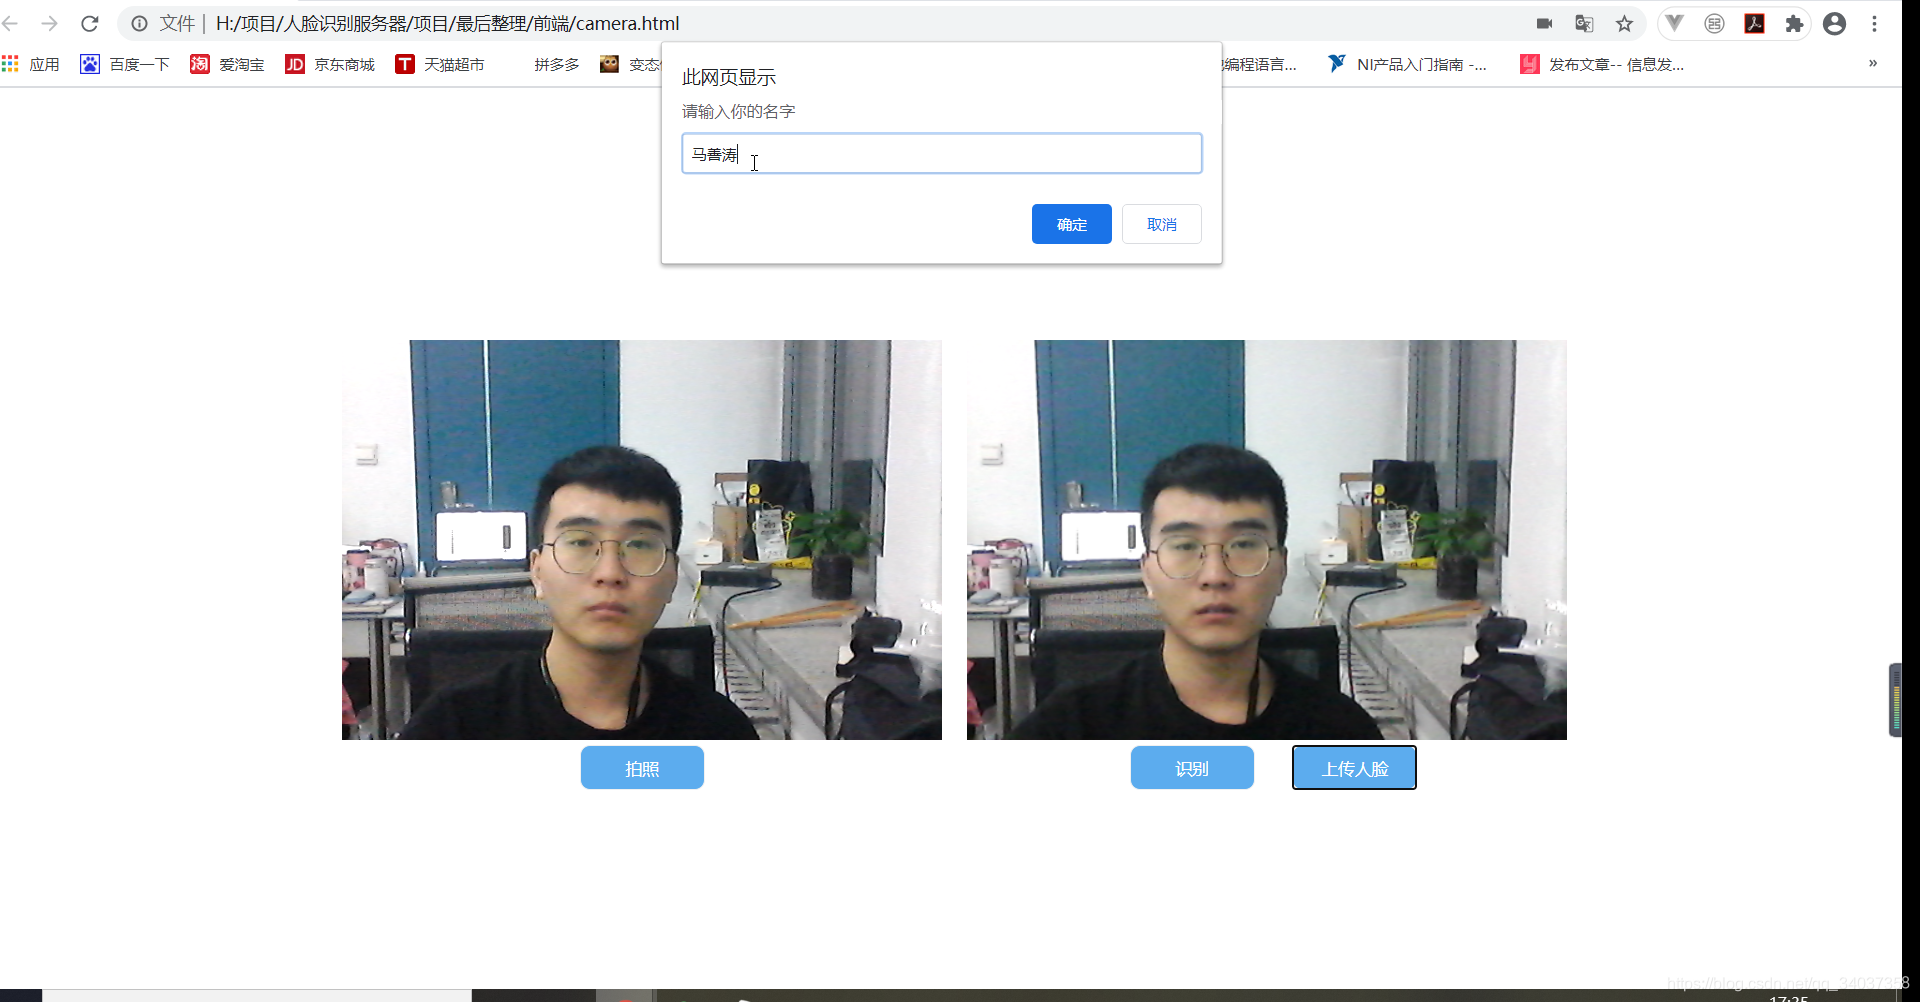Image resolution: width=1920 pixels, height=1002 pixels.
Task: Open the 编程语言 bookmark
Action: [1260, 64]
